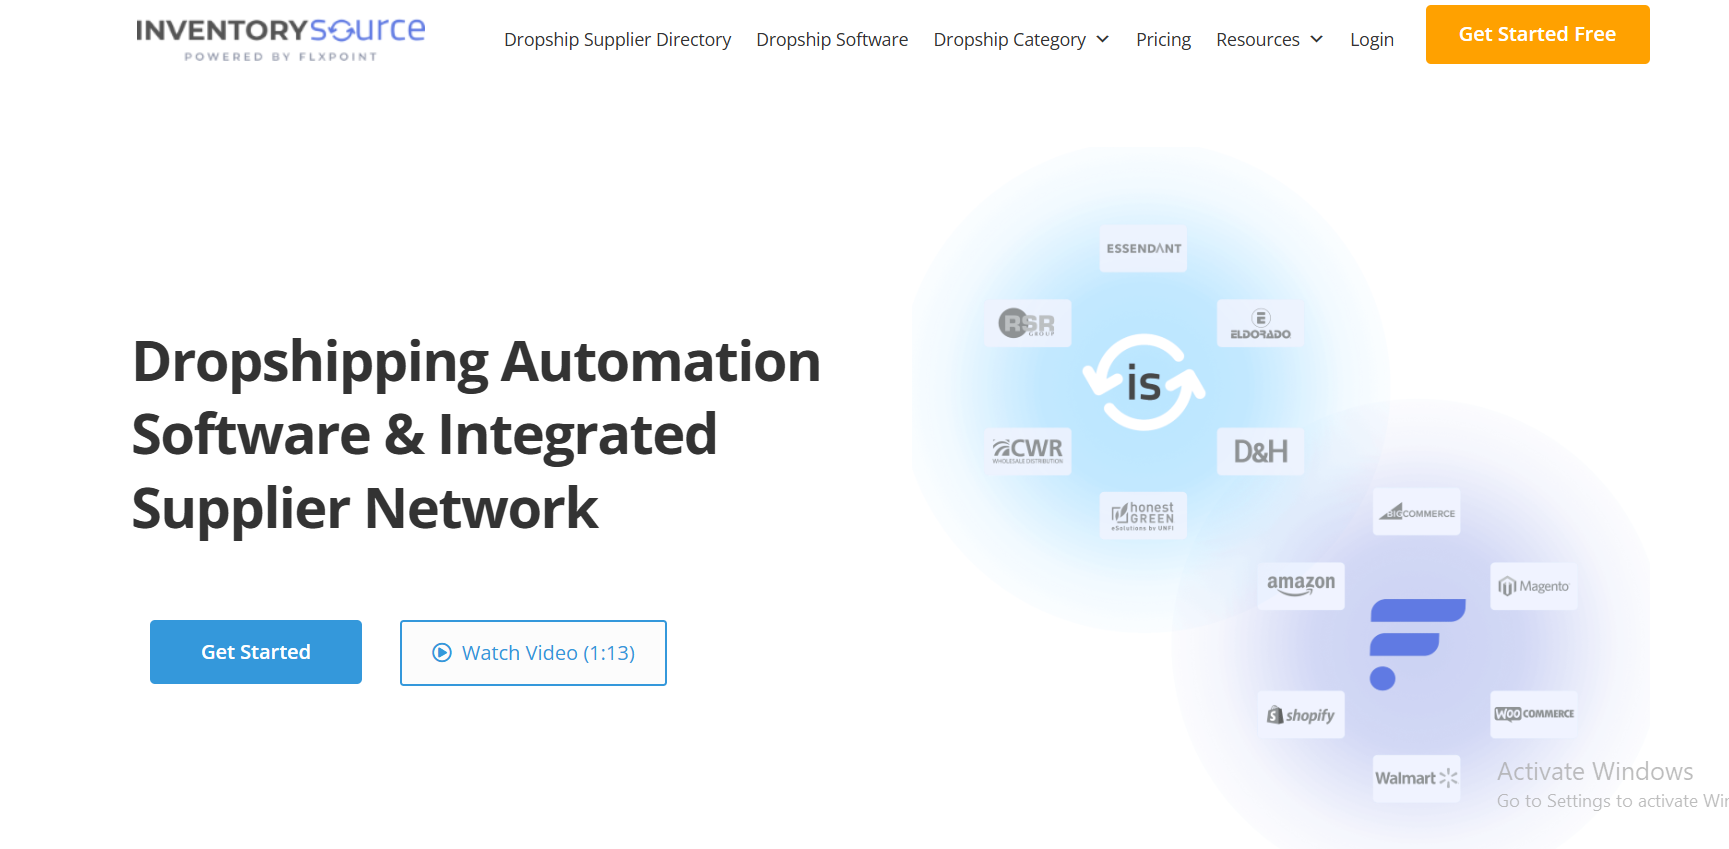Click the Essendant supplier logo

click(1143, 248)
